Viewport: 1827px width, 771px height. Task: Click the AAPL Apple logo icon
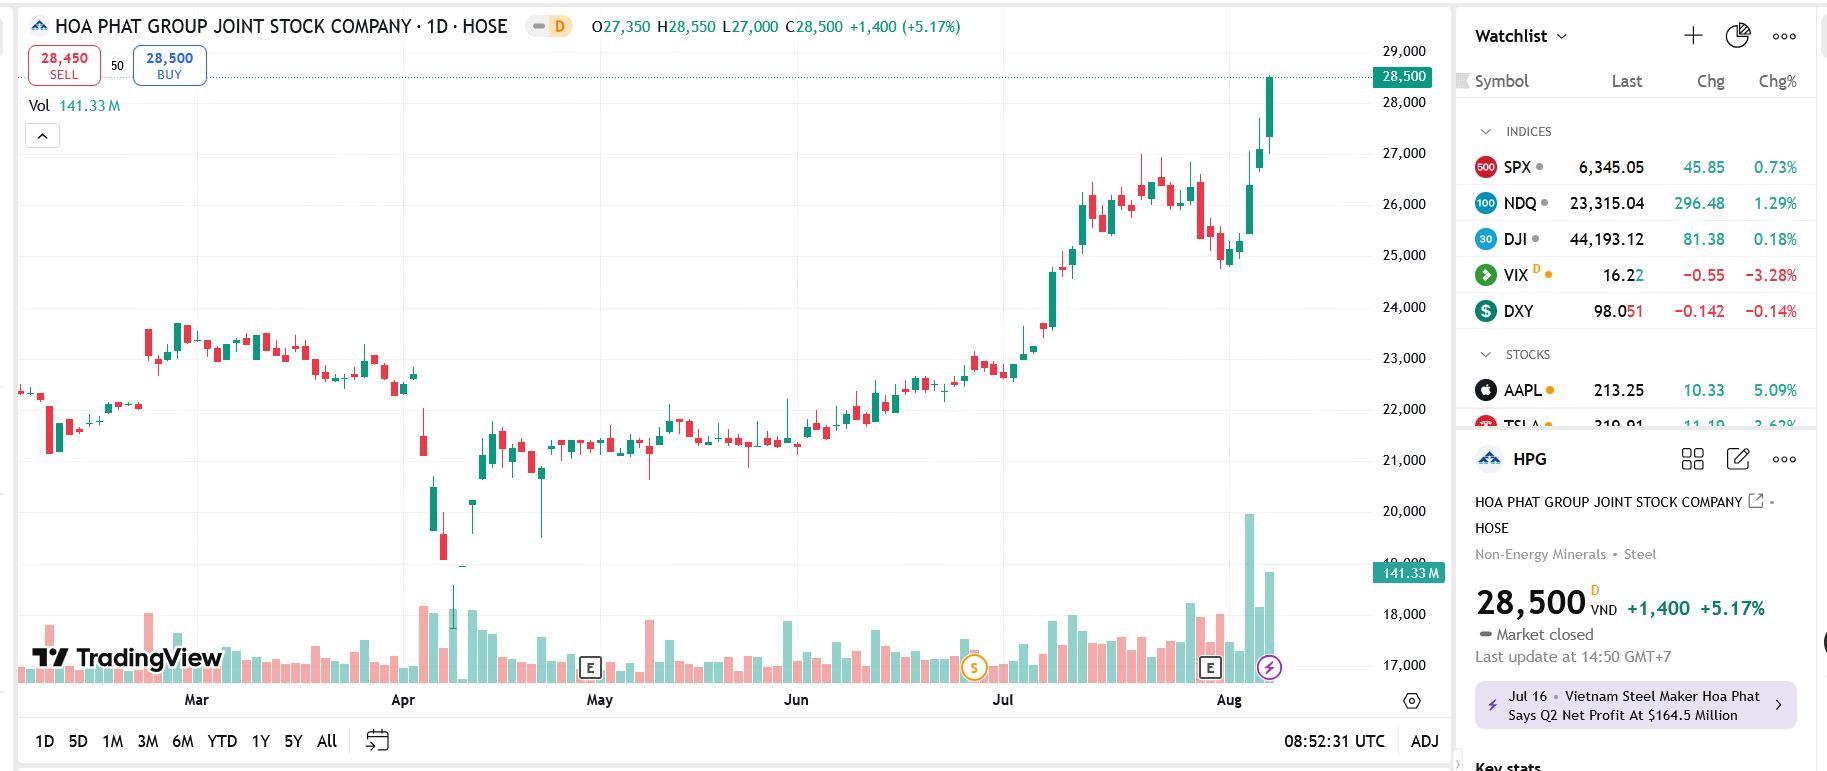[x=1486, y=390]
